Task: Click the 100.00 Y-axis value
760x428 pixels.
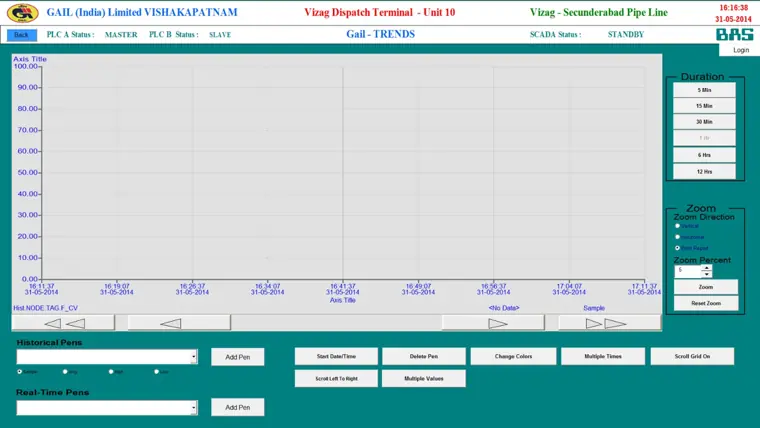Action: click(26, 66)
